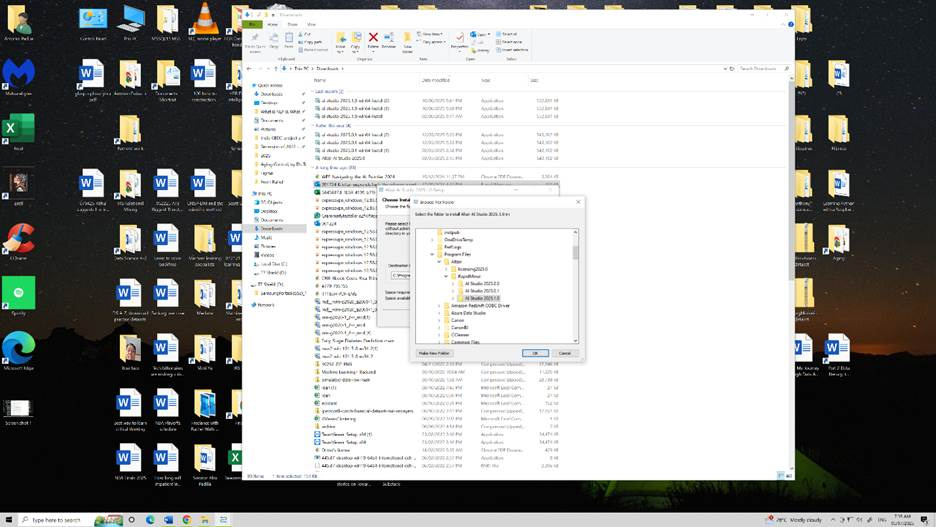This screenshot has height=527, width=936.
Task: Click the New folder ribbon icon
Action: 408,42
